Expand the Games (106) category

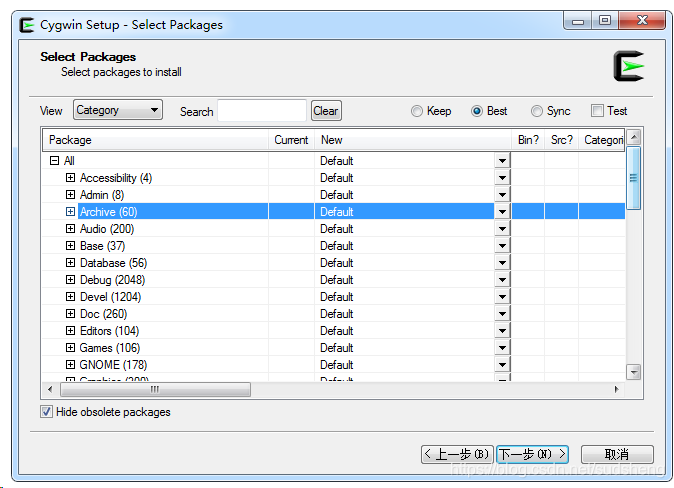[70, 347]
